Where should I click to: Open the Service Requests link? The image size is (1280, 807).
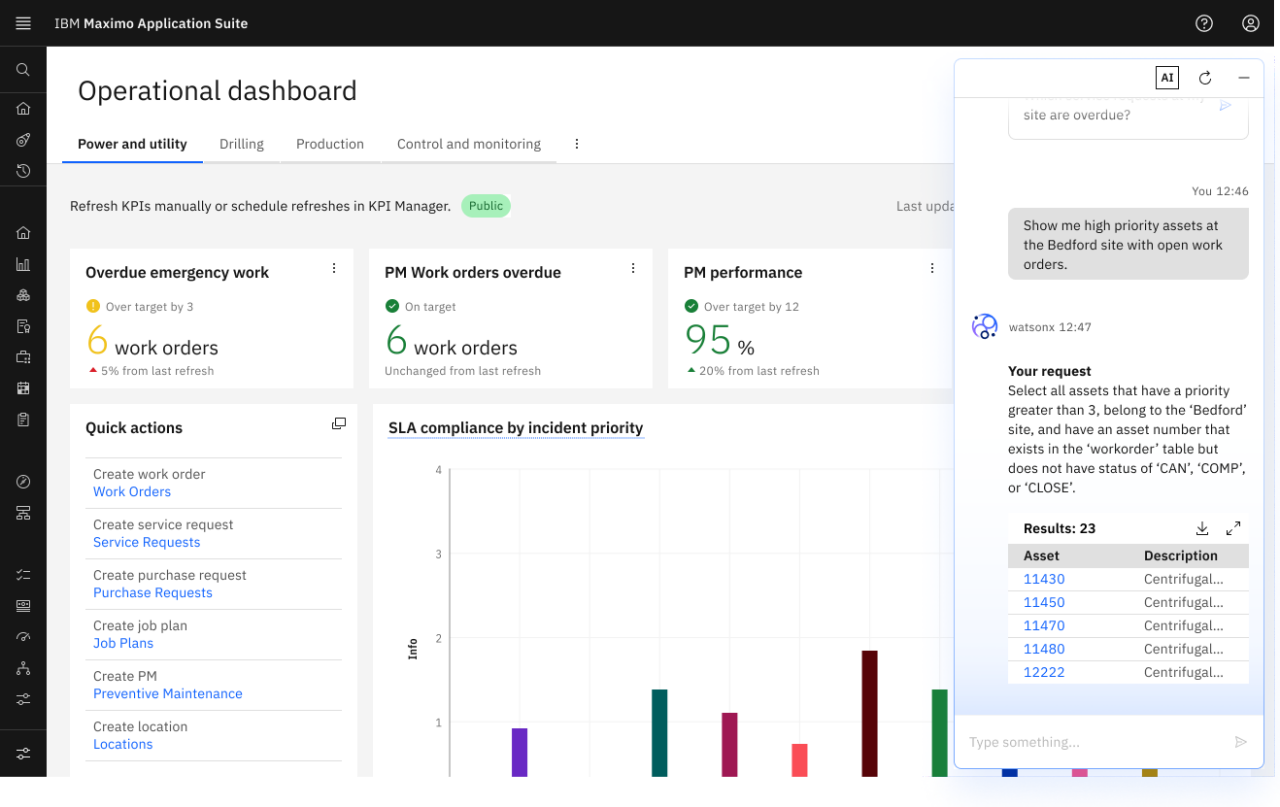(x=147, y=542)
